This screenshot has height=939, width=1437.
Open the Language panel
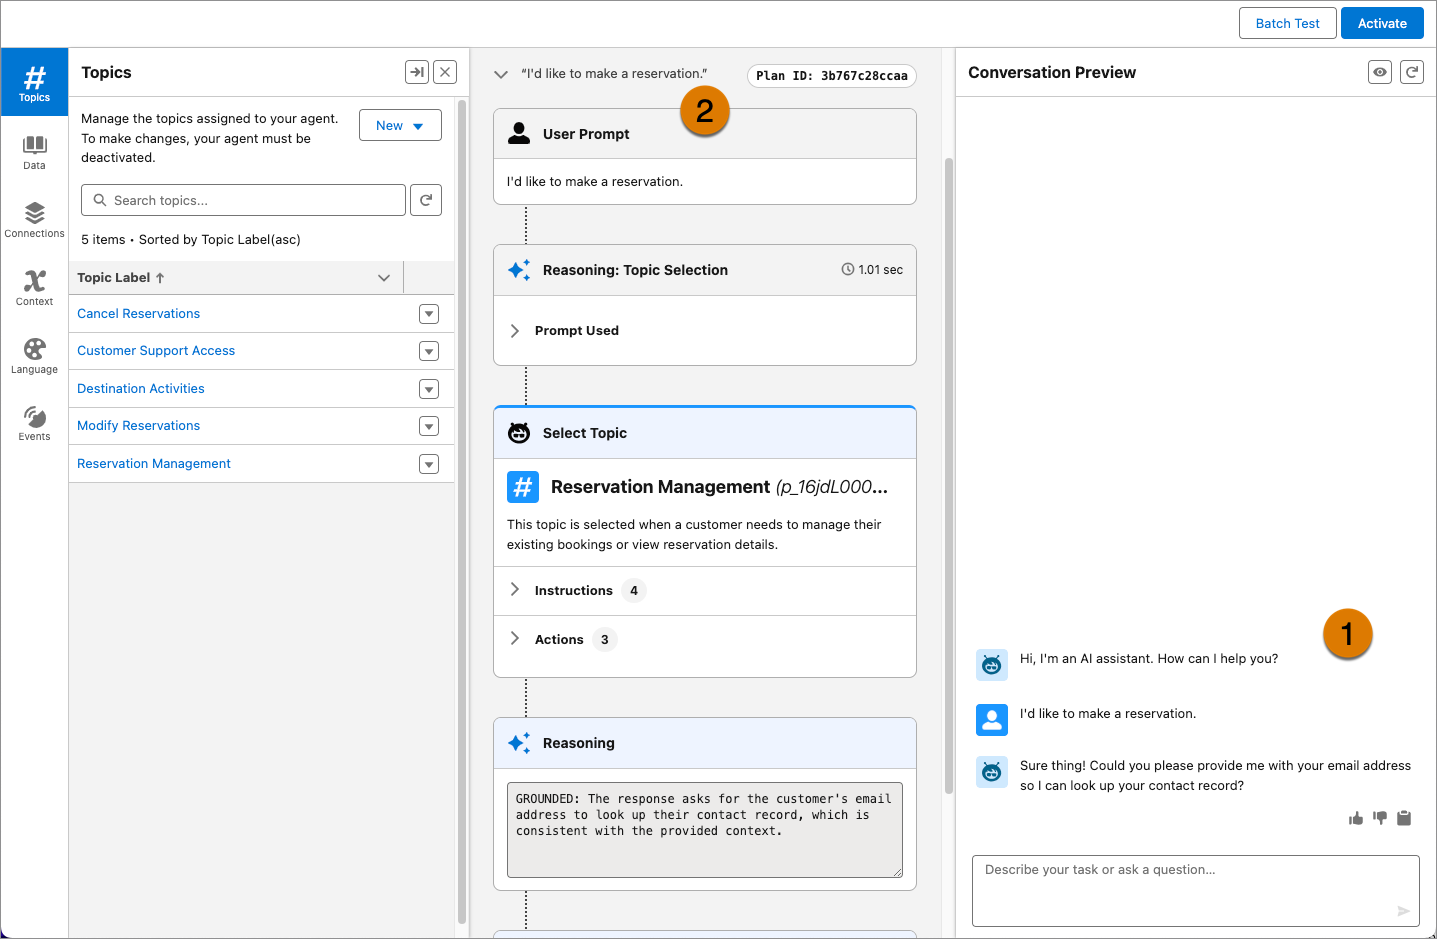point(34,355)
